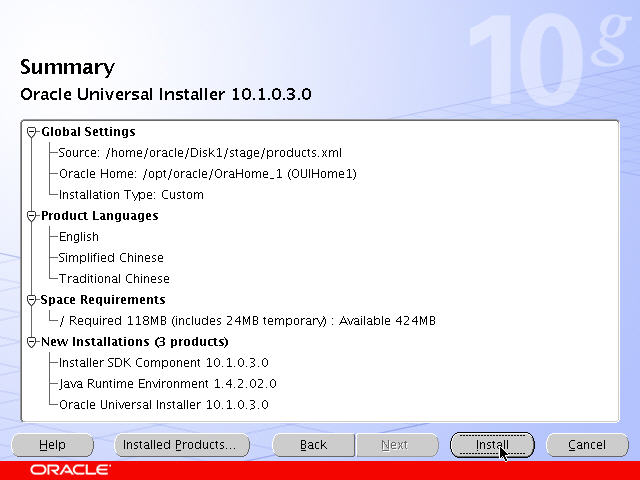
Task: Select the Traditional Chinese row
Action: [114, 279]
